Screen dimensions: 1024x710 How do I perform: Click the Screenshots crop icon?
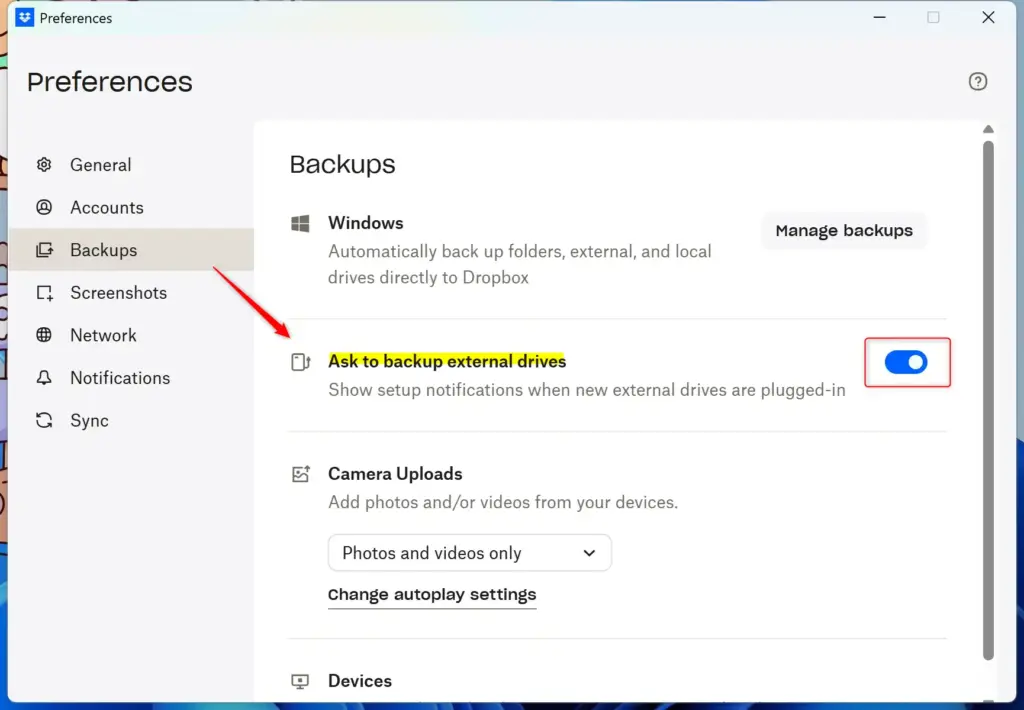pos(44,293)
